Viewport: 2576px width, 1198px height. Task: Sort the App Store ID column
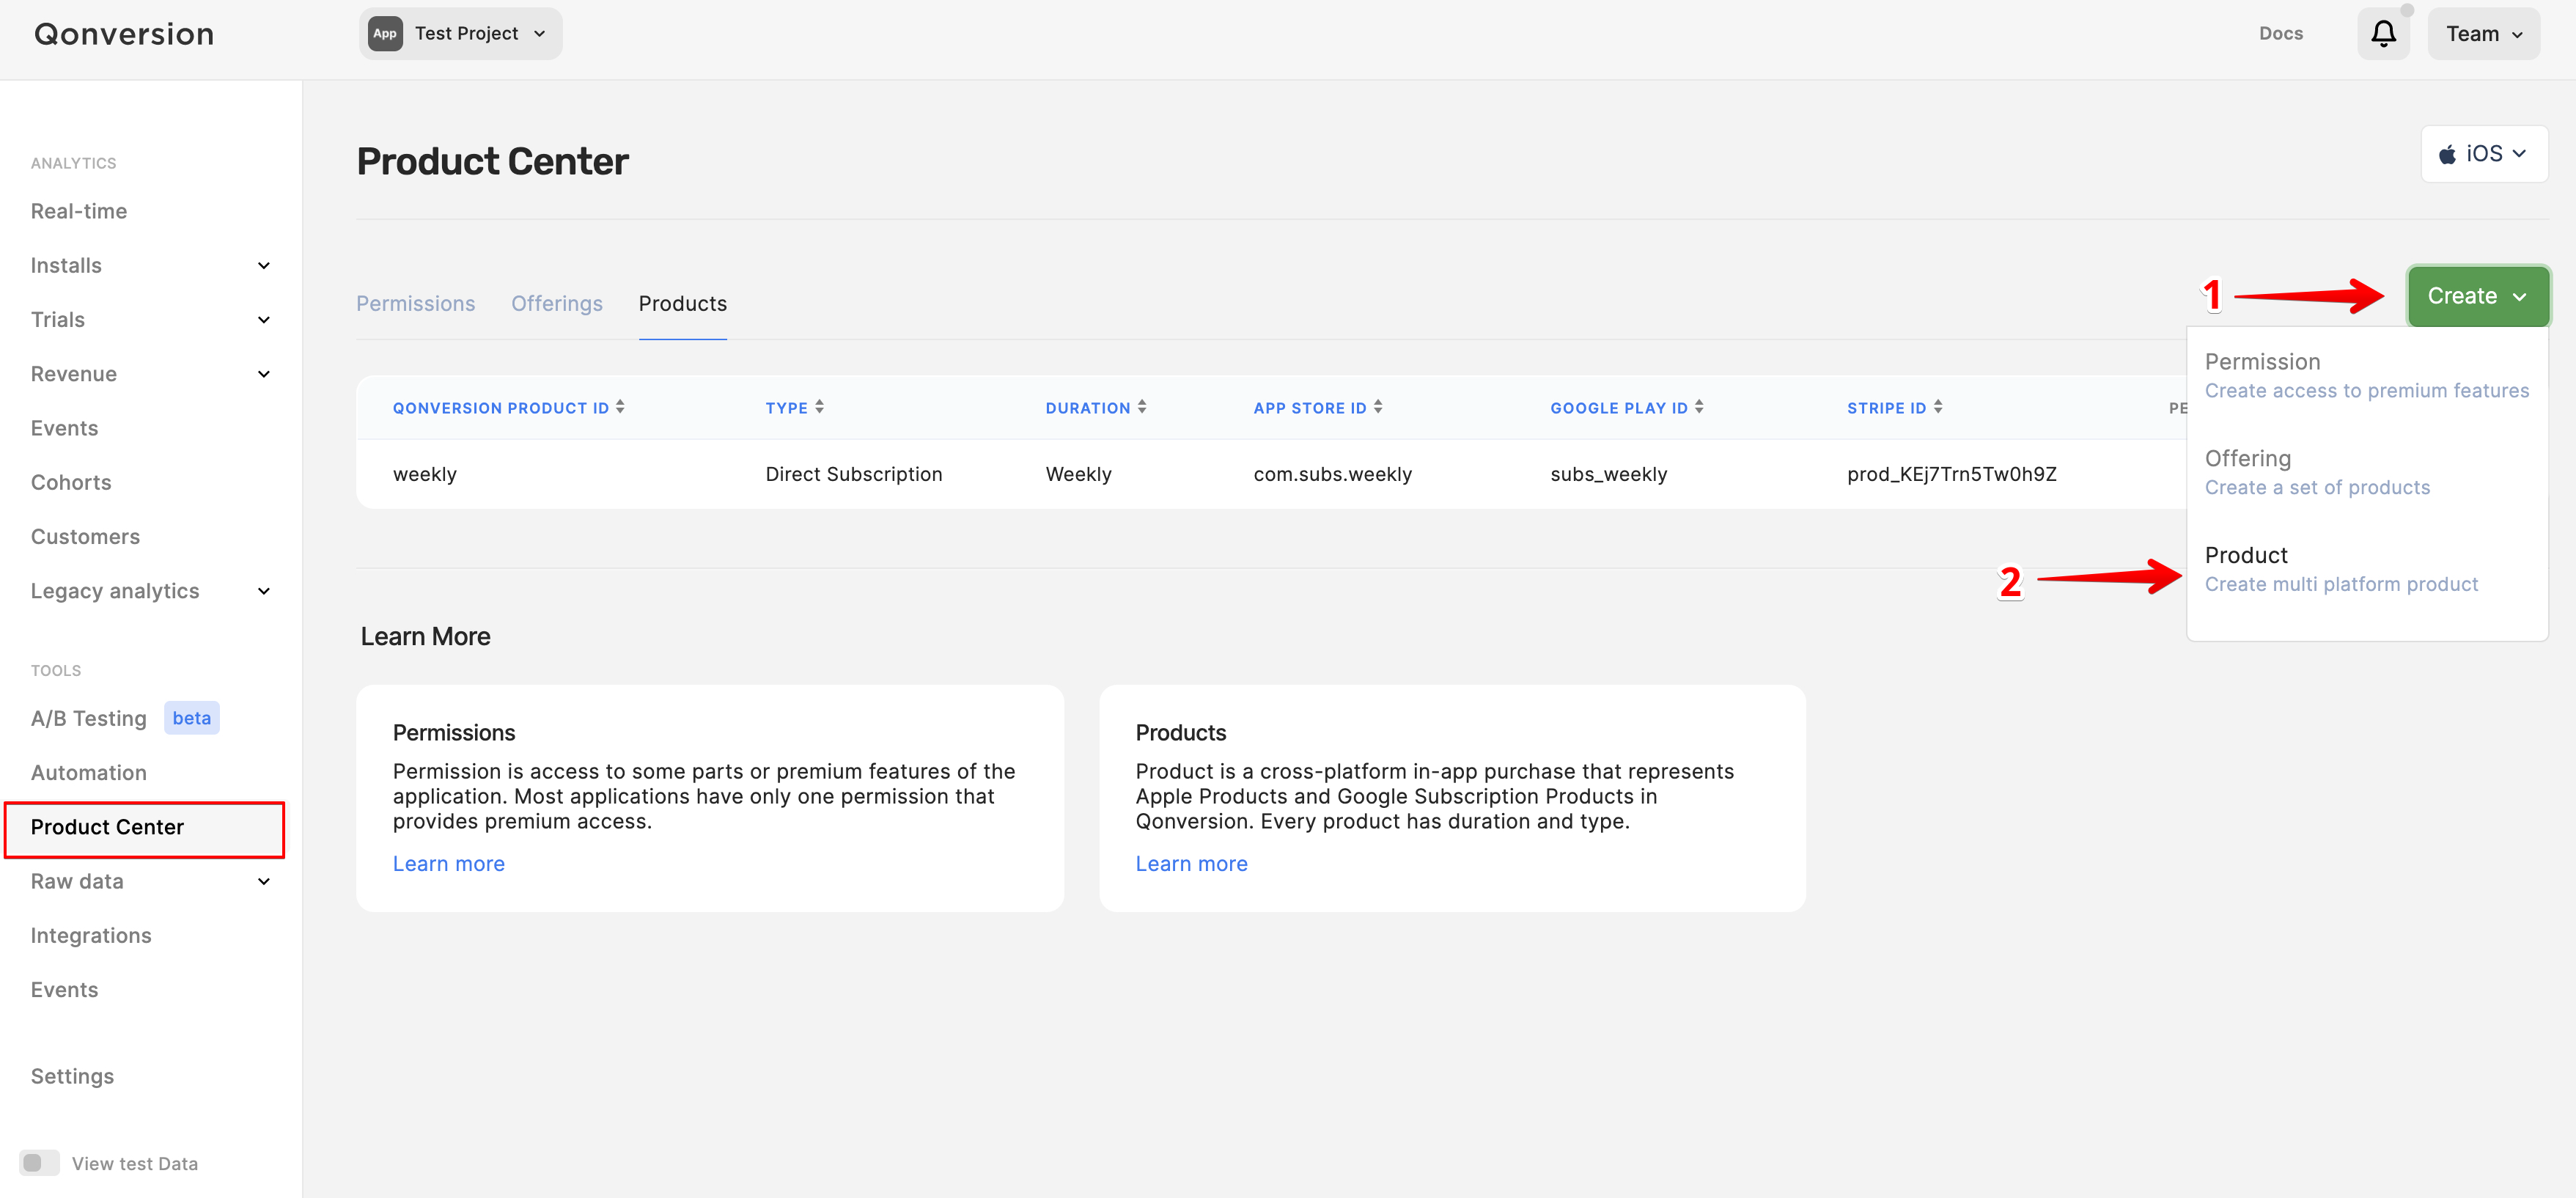pyautogui.click(x=1378, y=407)
